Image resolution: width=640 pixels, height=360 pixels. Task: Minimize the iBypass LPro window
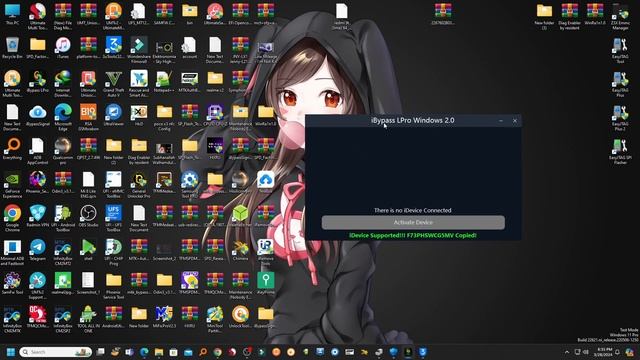pyautogui.click(x=501, y=121)
